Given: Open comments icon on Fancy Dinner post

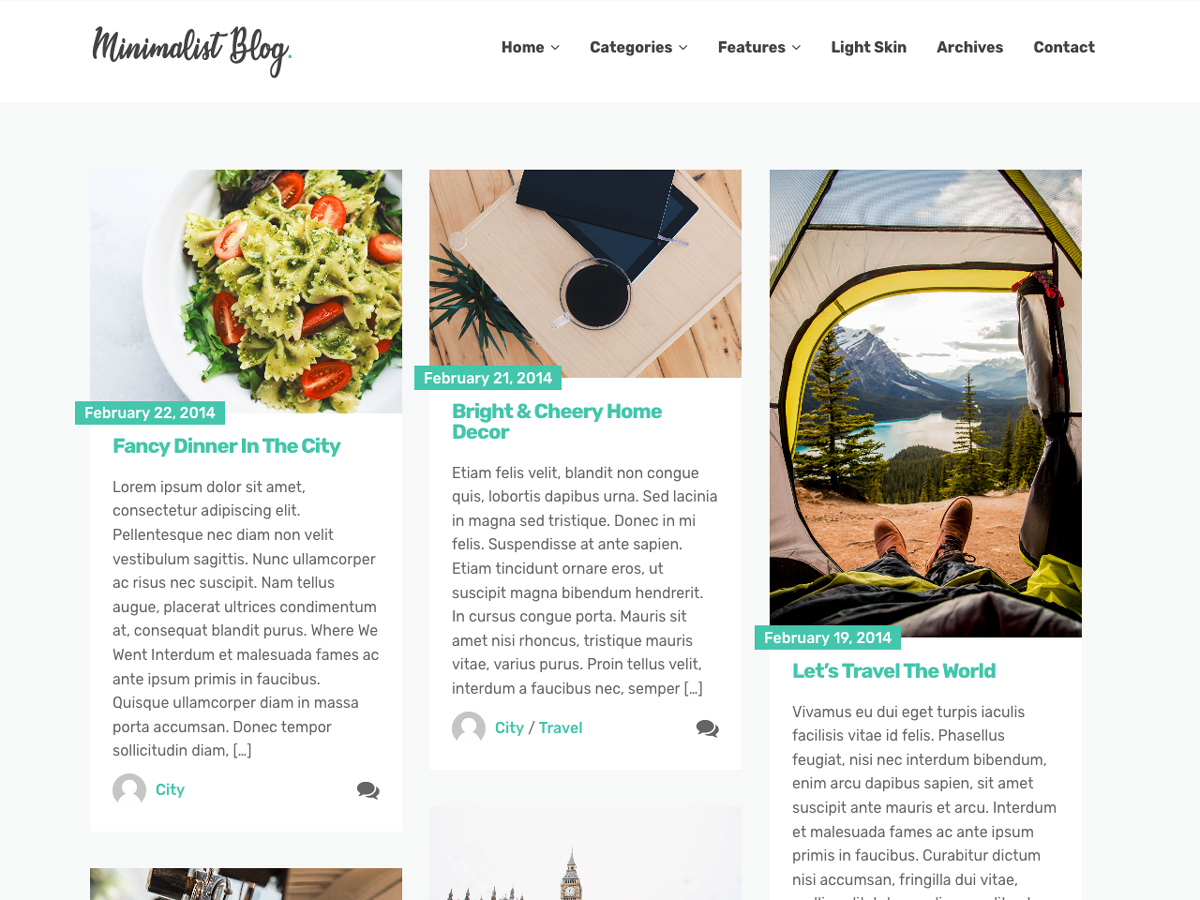Looking at the screenshot, I should click(x=368, y=790).
